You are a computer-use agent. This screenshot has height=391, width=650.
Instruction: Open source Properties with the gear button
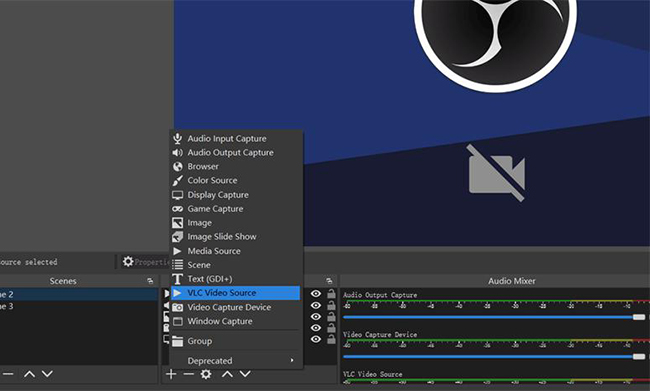145,262
